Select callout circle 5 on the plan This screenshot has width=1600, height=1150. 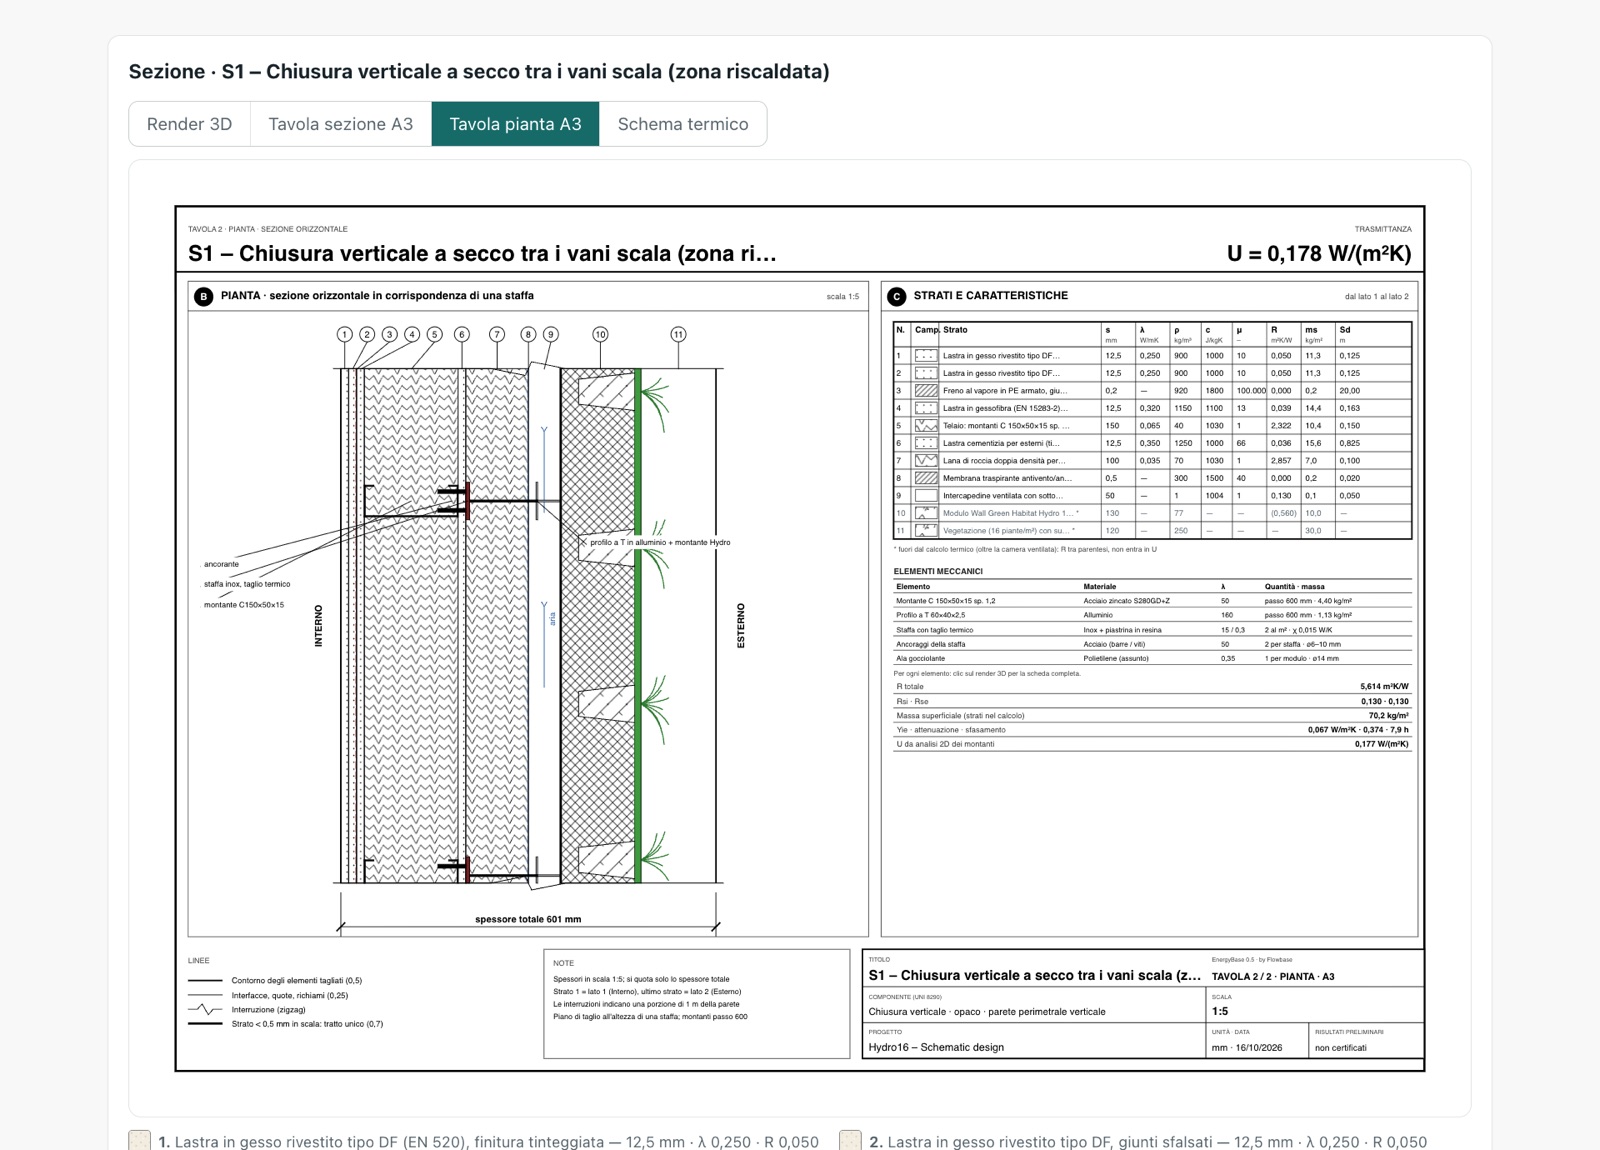(434, 334)
